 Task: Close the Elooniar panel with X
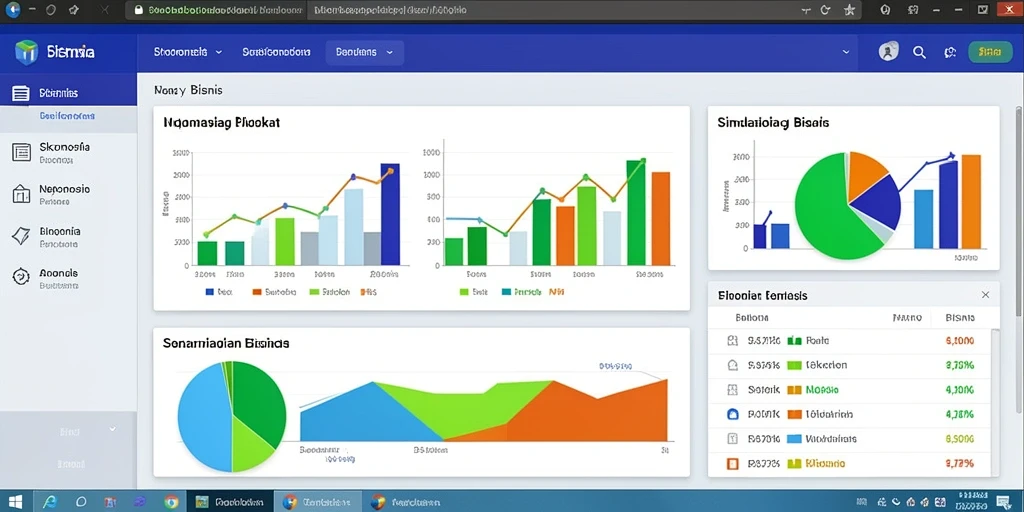[x=985, y=295]
